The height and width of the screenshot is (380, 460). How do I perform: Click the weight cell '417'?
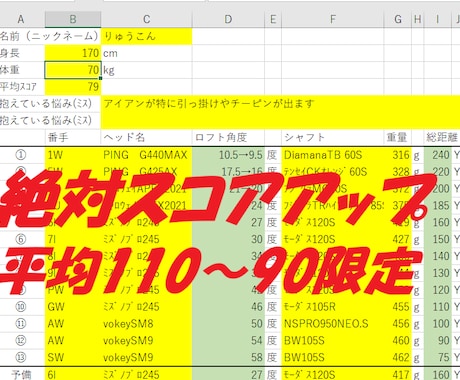(x=398, y=374)
